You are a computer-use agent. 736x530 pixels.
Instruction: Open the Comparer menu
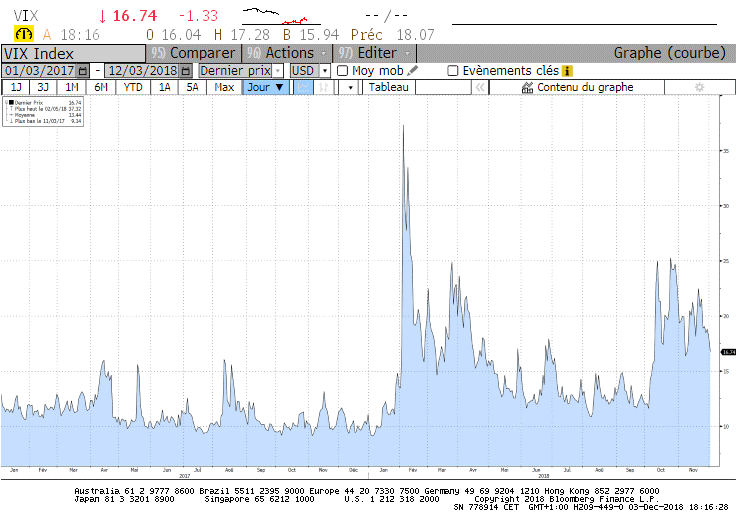pyautogui.click(x=193, y=53)
